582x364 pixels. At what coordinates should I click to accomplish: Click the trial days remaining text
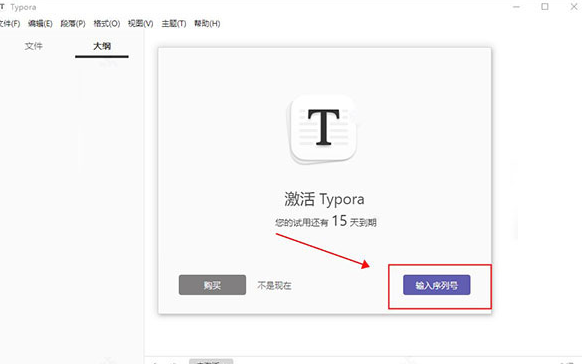coord(326,222)
